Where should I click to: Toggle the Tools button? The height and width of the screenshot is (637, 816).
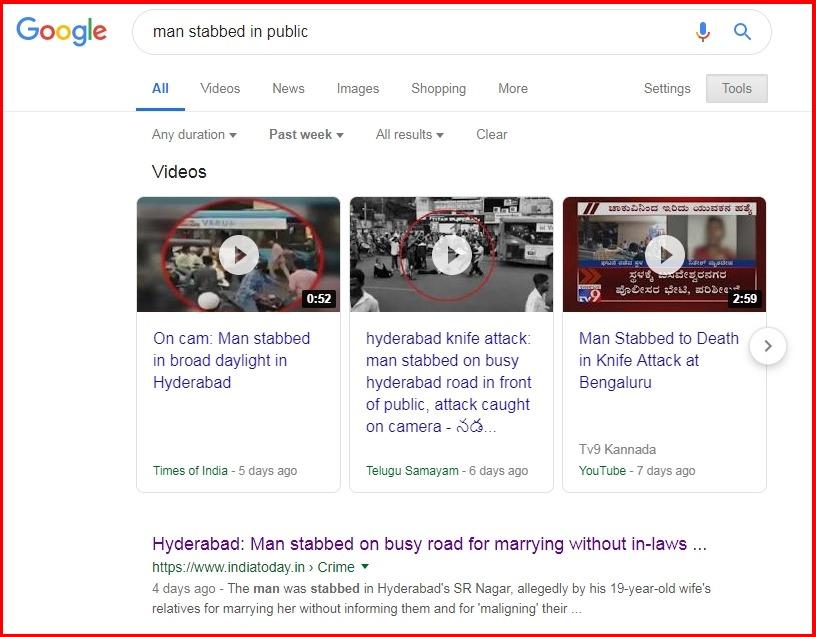click(736, 88)
